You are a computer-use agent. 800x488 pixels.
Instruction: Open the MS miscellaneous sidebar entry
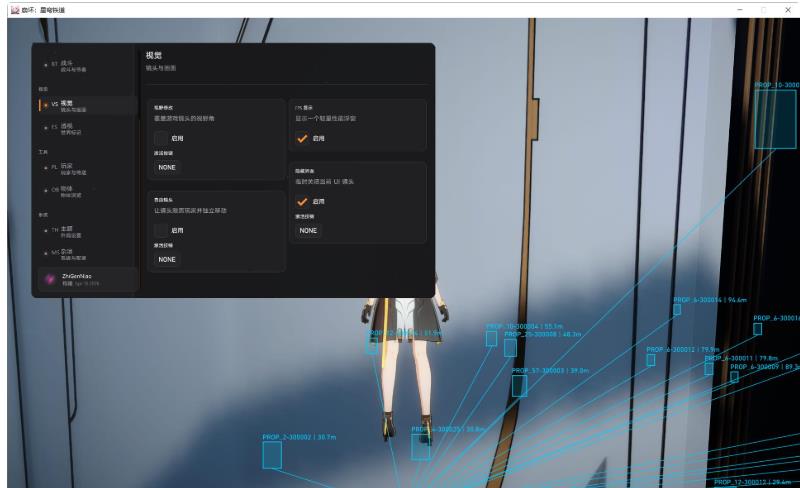coord(86,254)
